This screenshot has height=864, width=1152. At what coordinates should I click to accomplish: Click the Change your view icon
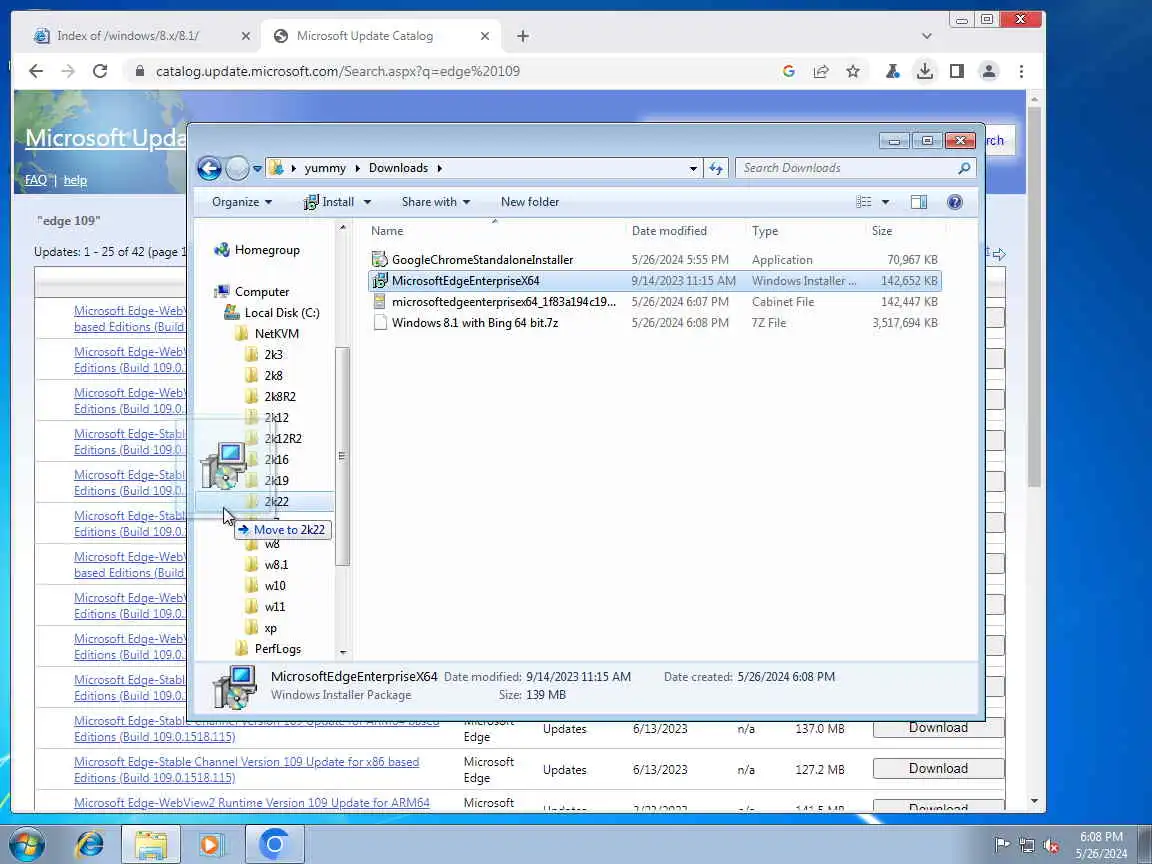click(x=864, y=202)
